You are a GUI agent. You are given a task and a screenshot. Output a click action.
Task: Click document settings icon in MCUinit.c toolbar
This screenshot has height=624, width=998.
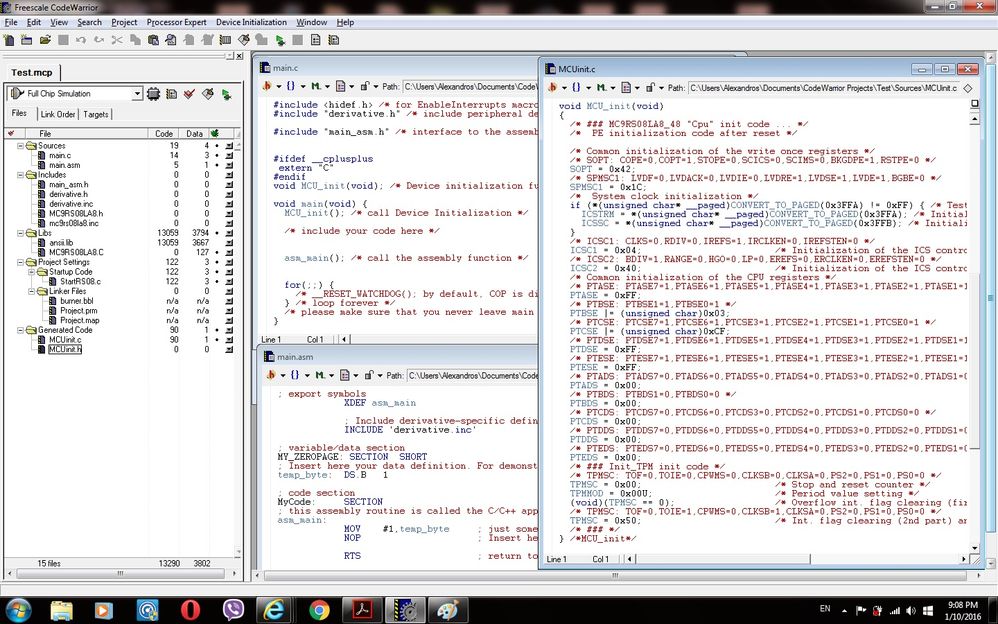tap(626, 87)
